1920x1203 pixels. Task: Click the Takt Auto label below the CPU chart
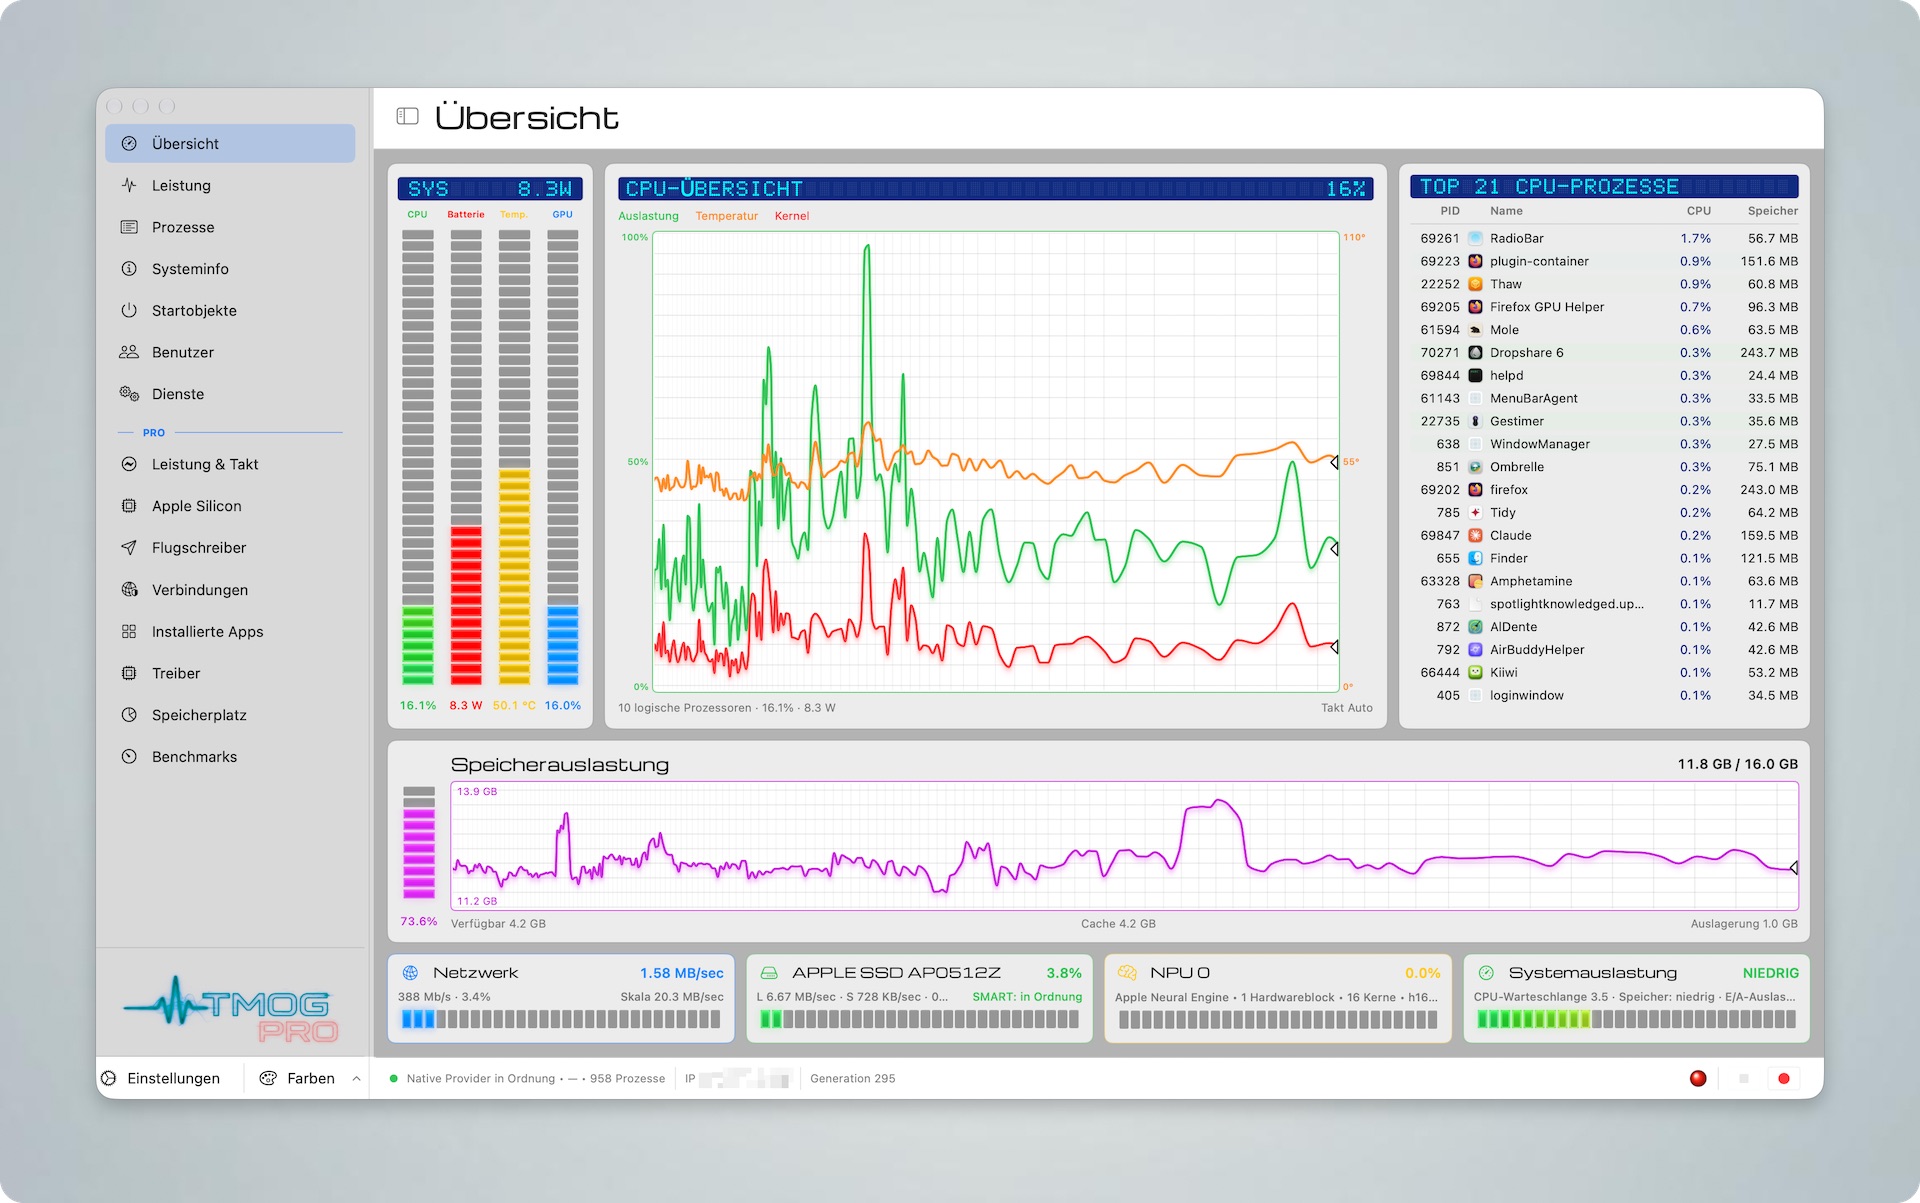tap(1346, 708)
